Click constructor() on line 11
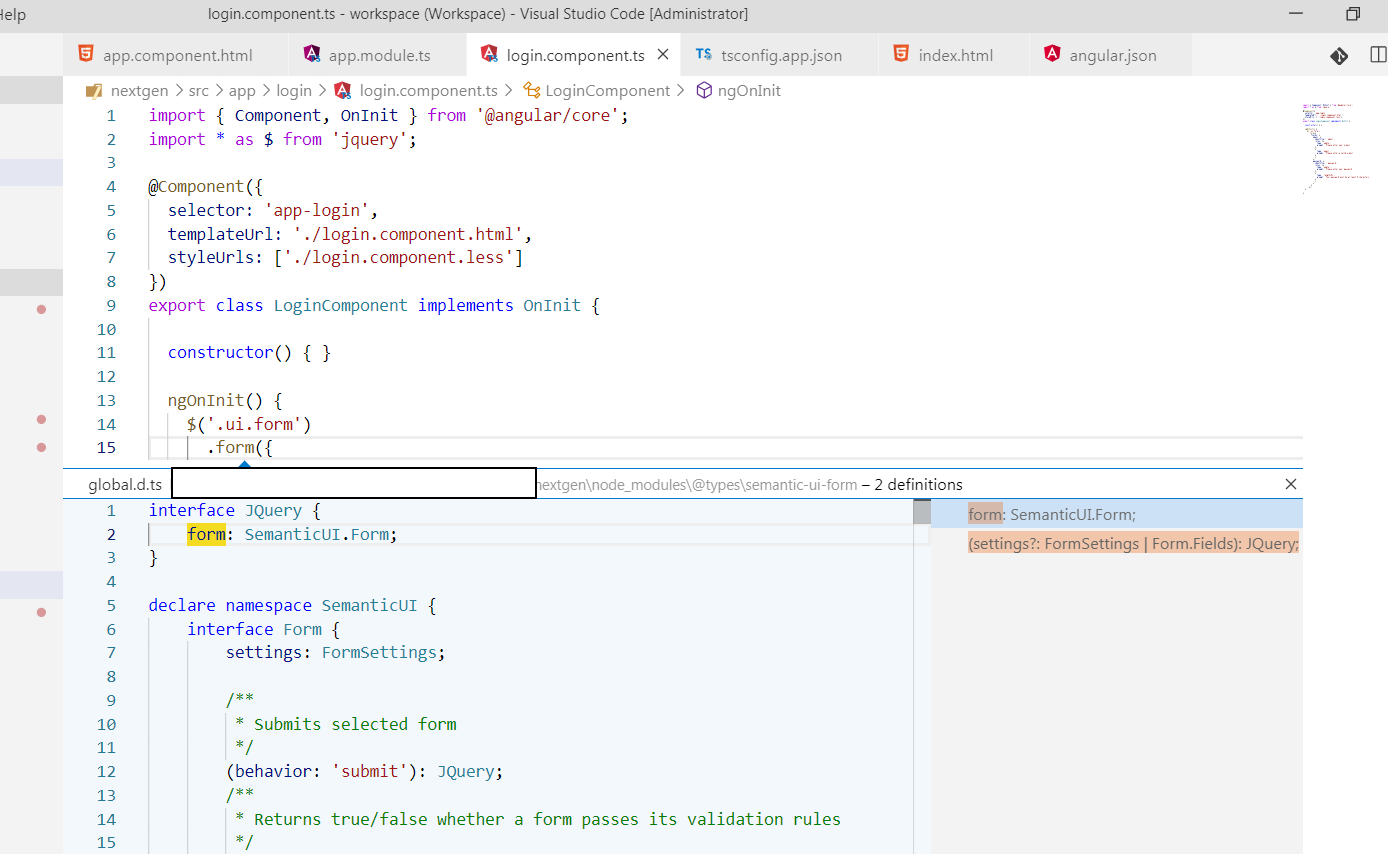This screenshot has height=854, width=1388. pos(230,352)
